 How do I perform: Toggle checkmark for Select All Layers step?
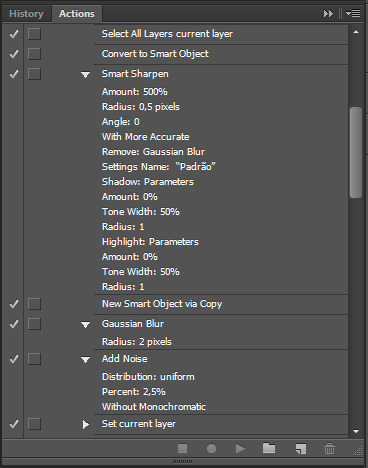pos(14,34)
